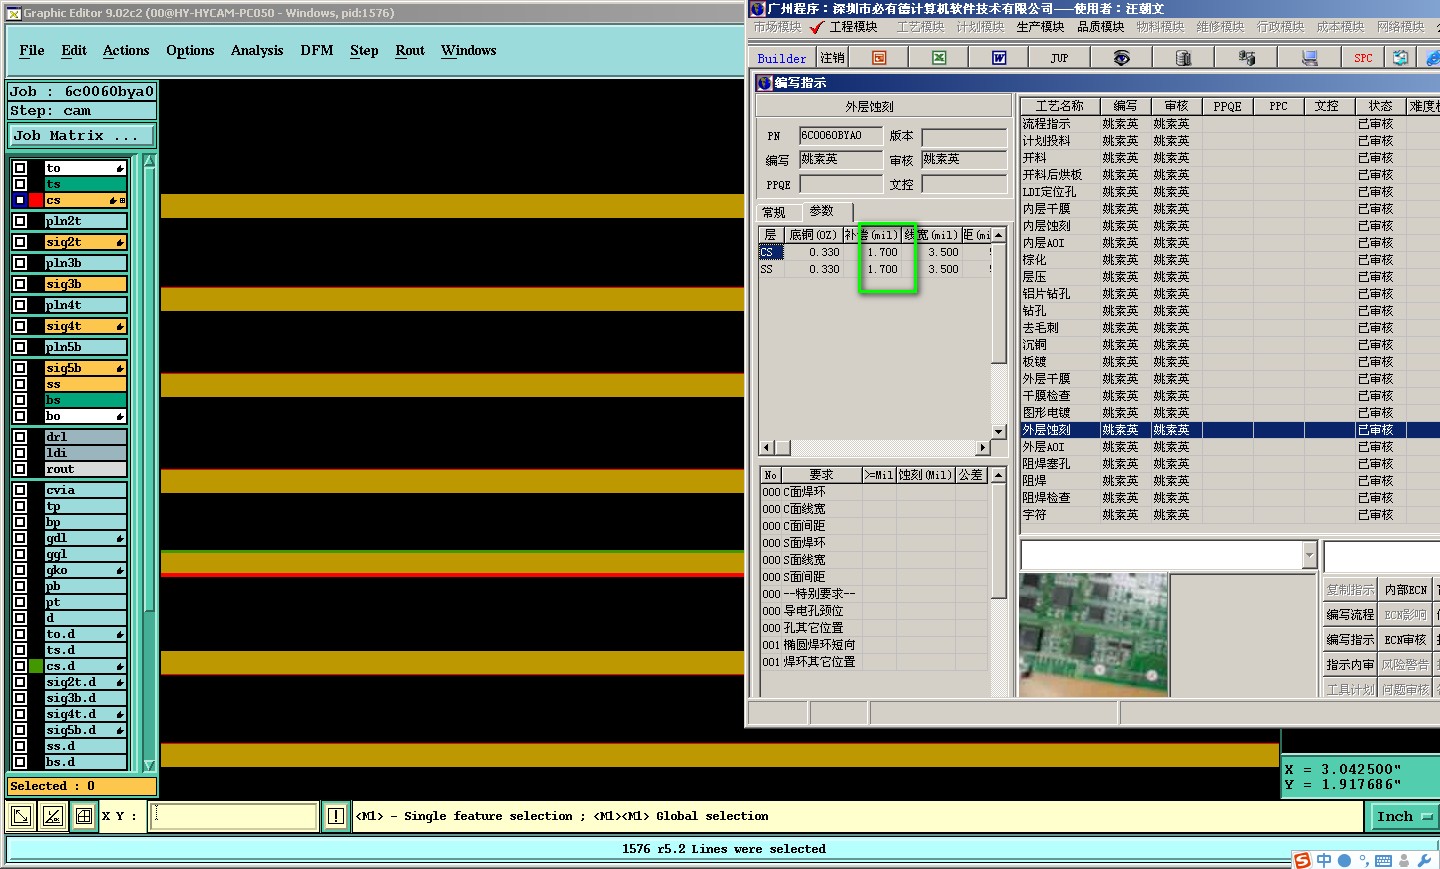
Task: Click the on-screen keyboard icon in IME bar
Action: click(1384, 861)
